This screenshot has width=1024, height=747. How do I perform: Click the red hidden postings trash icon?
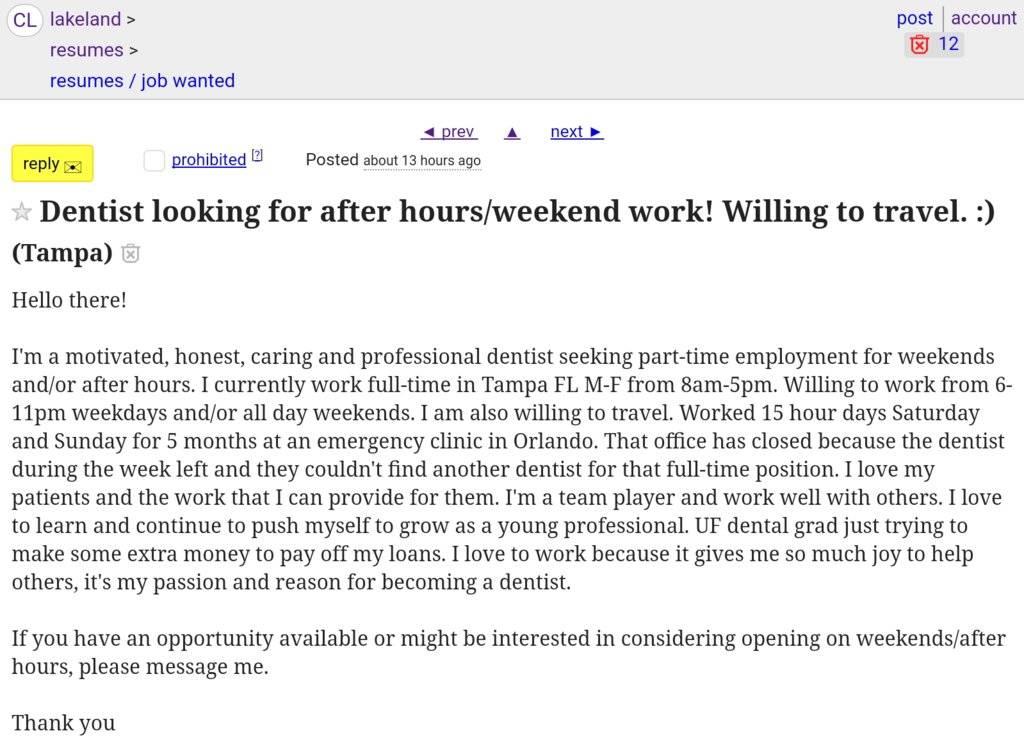click(919, 44)
